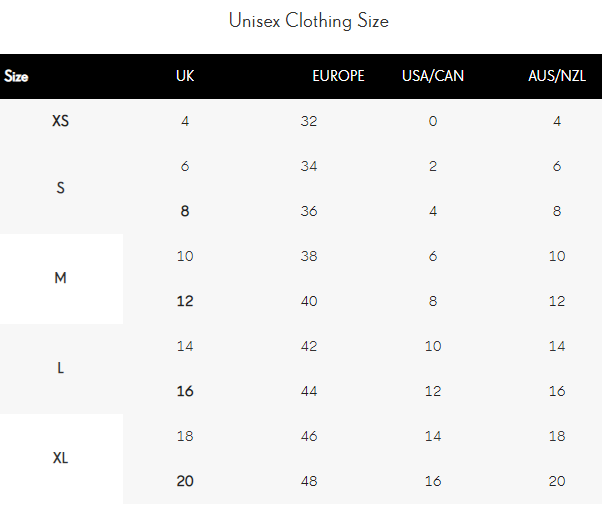Click the S size row label
This screenshot has width=602, height=506.
61,188
